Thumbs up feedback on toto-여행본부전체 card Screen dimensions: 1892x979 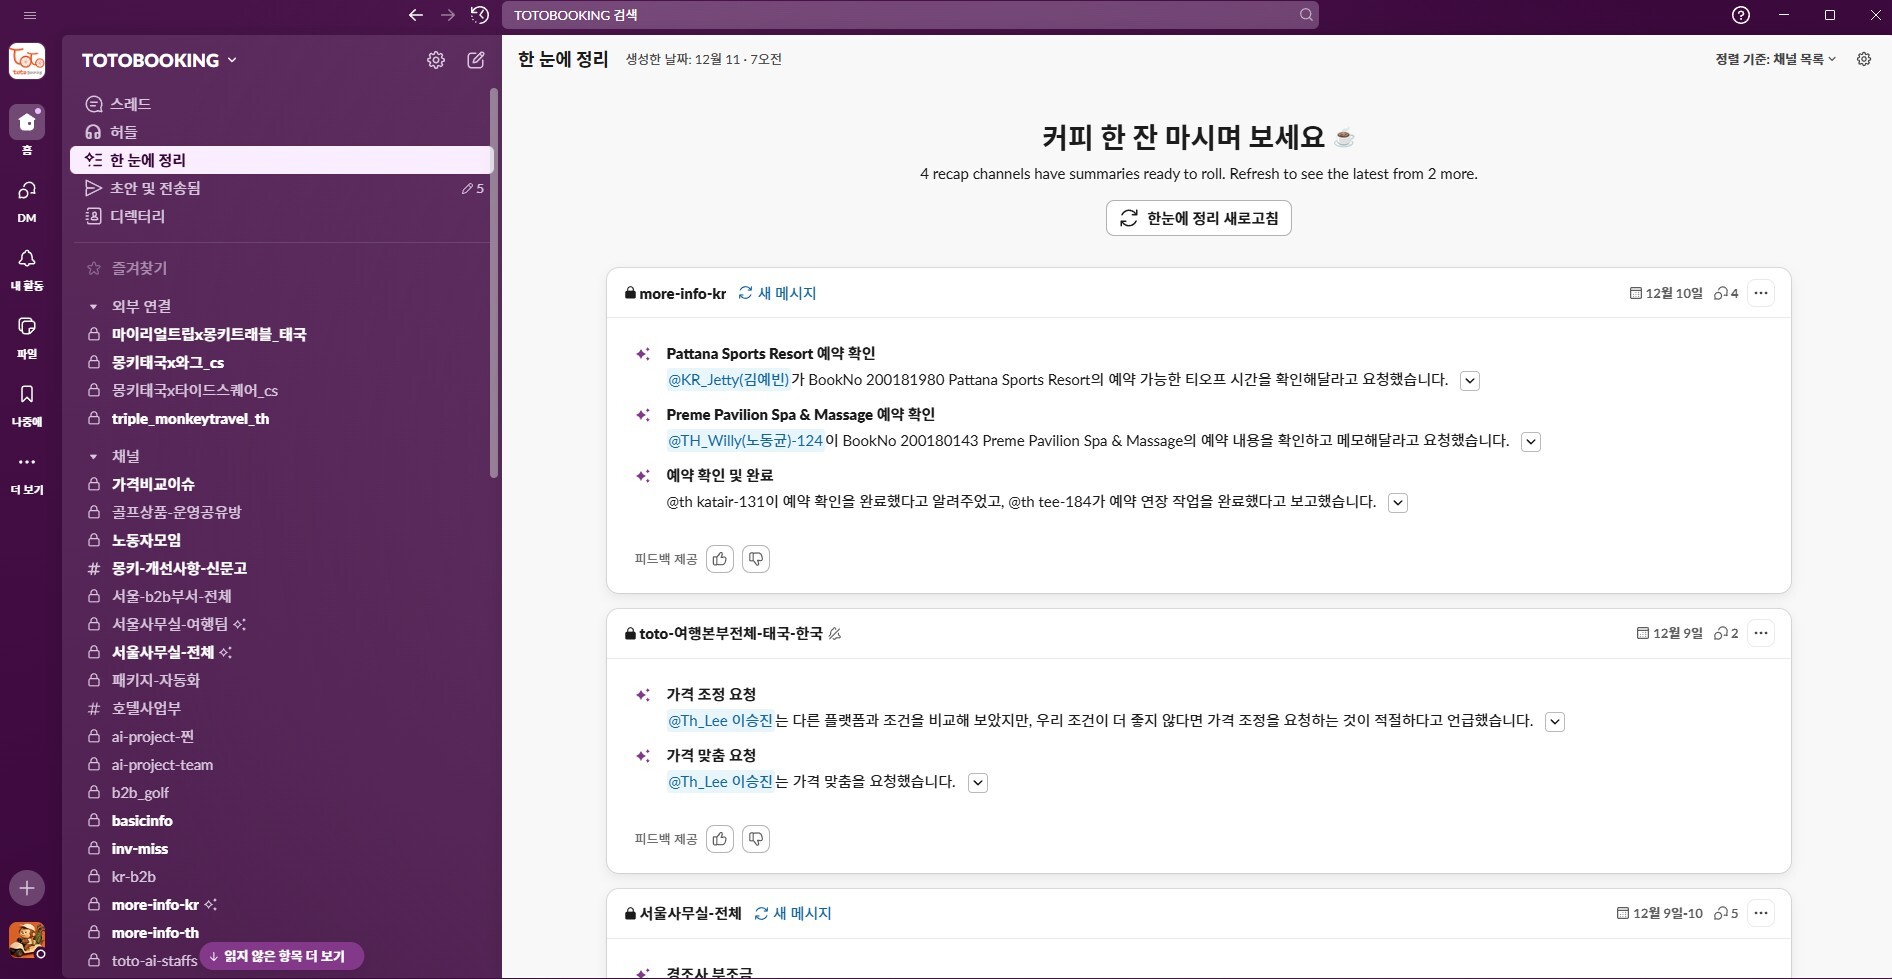pyautogui.click(x=720, y=839)
